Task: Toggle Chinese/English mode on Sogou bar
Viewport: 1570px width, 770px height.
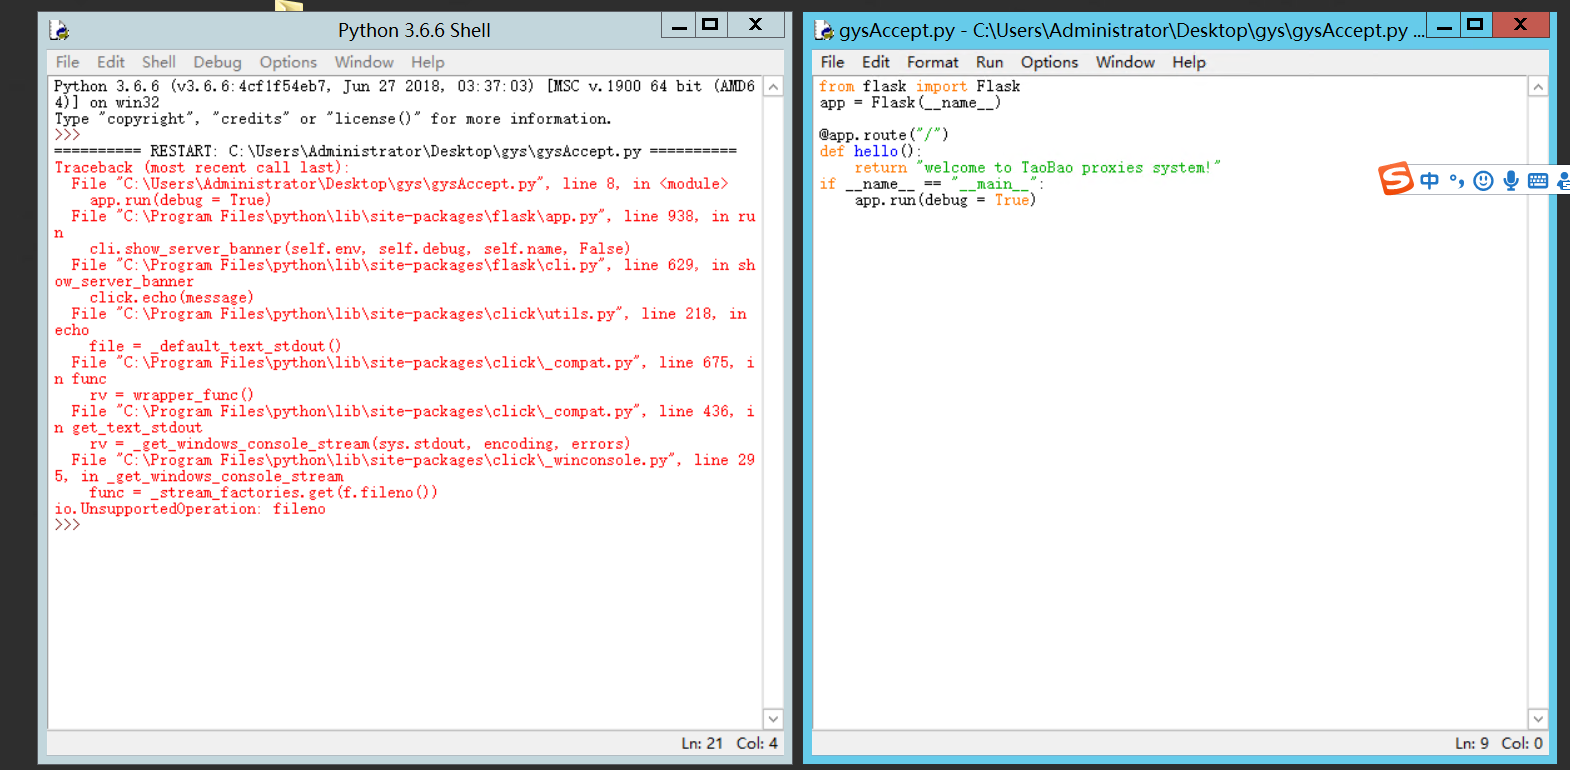Action: coord(1429,181)
